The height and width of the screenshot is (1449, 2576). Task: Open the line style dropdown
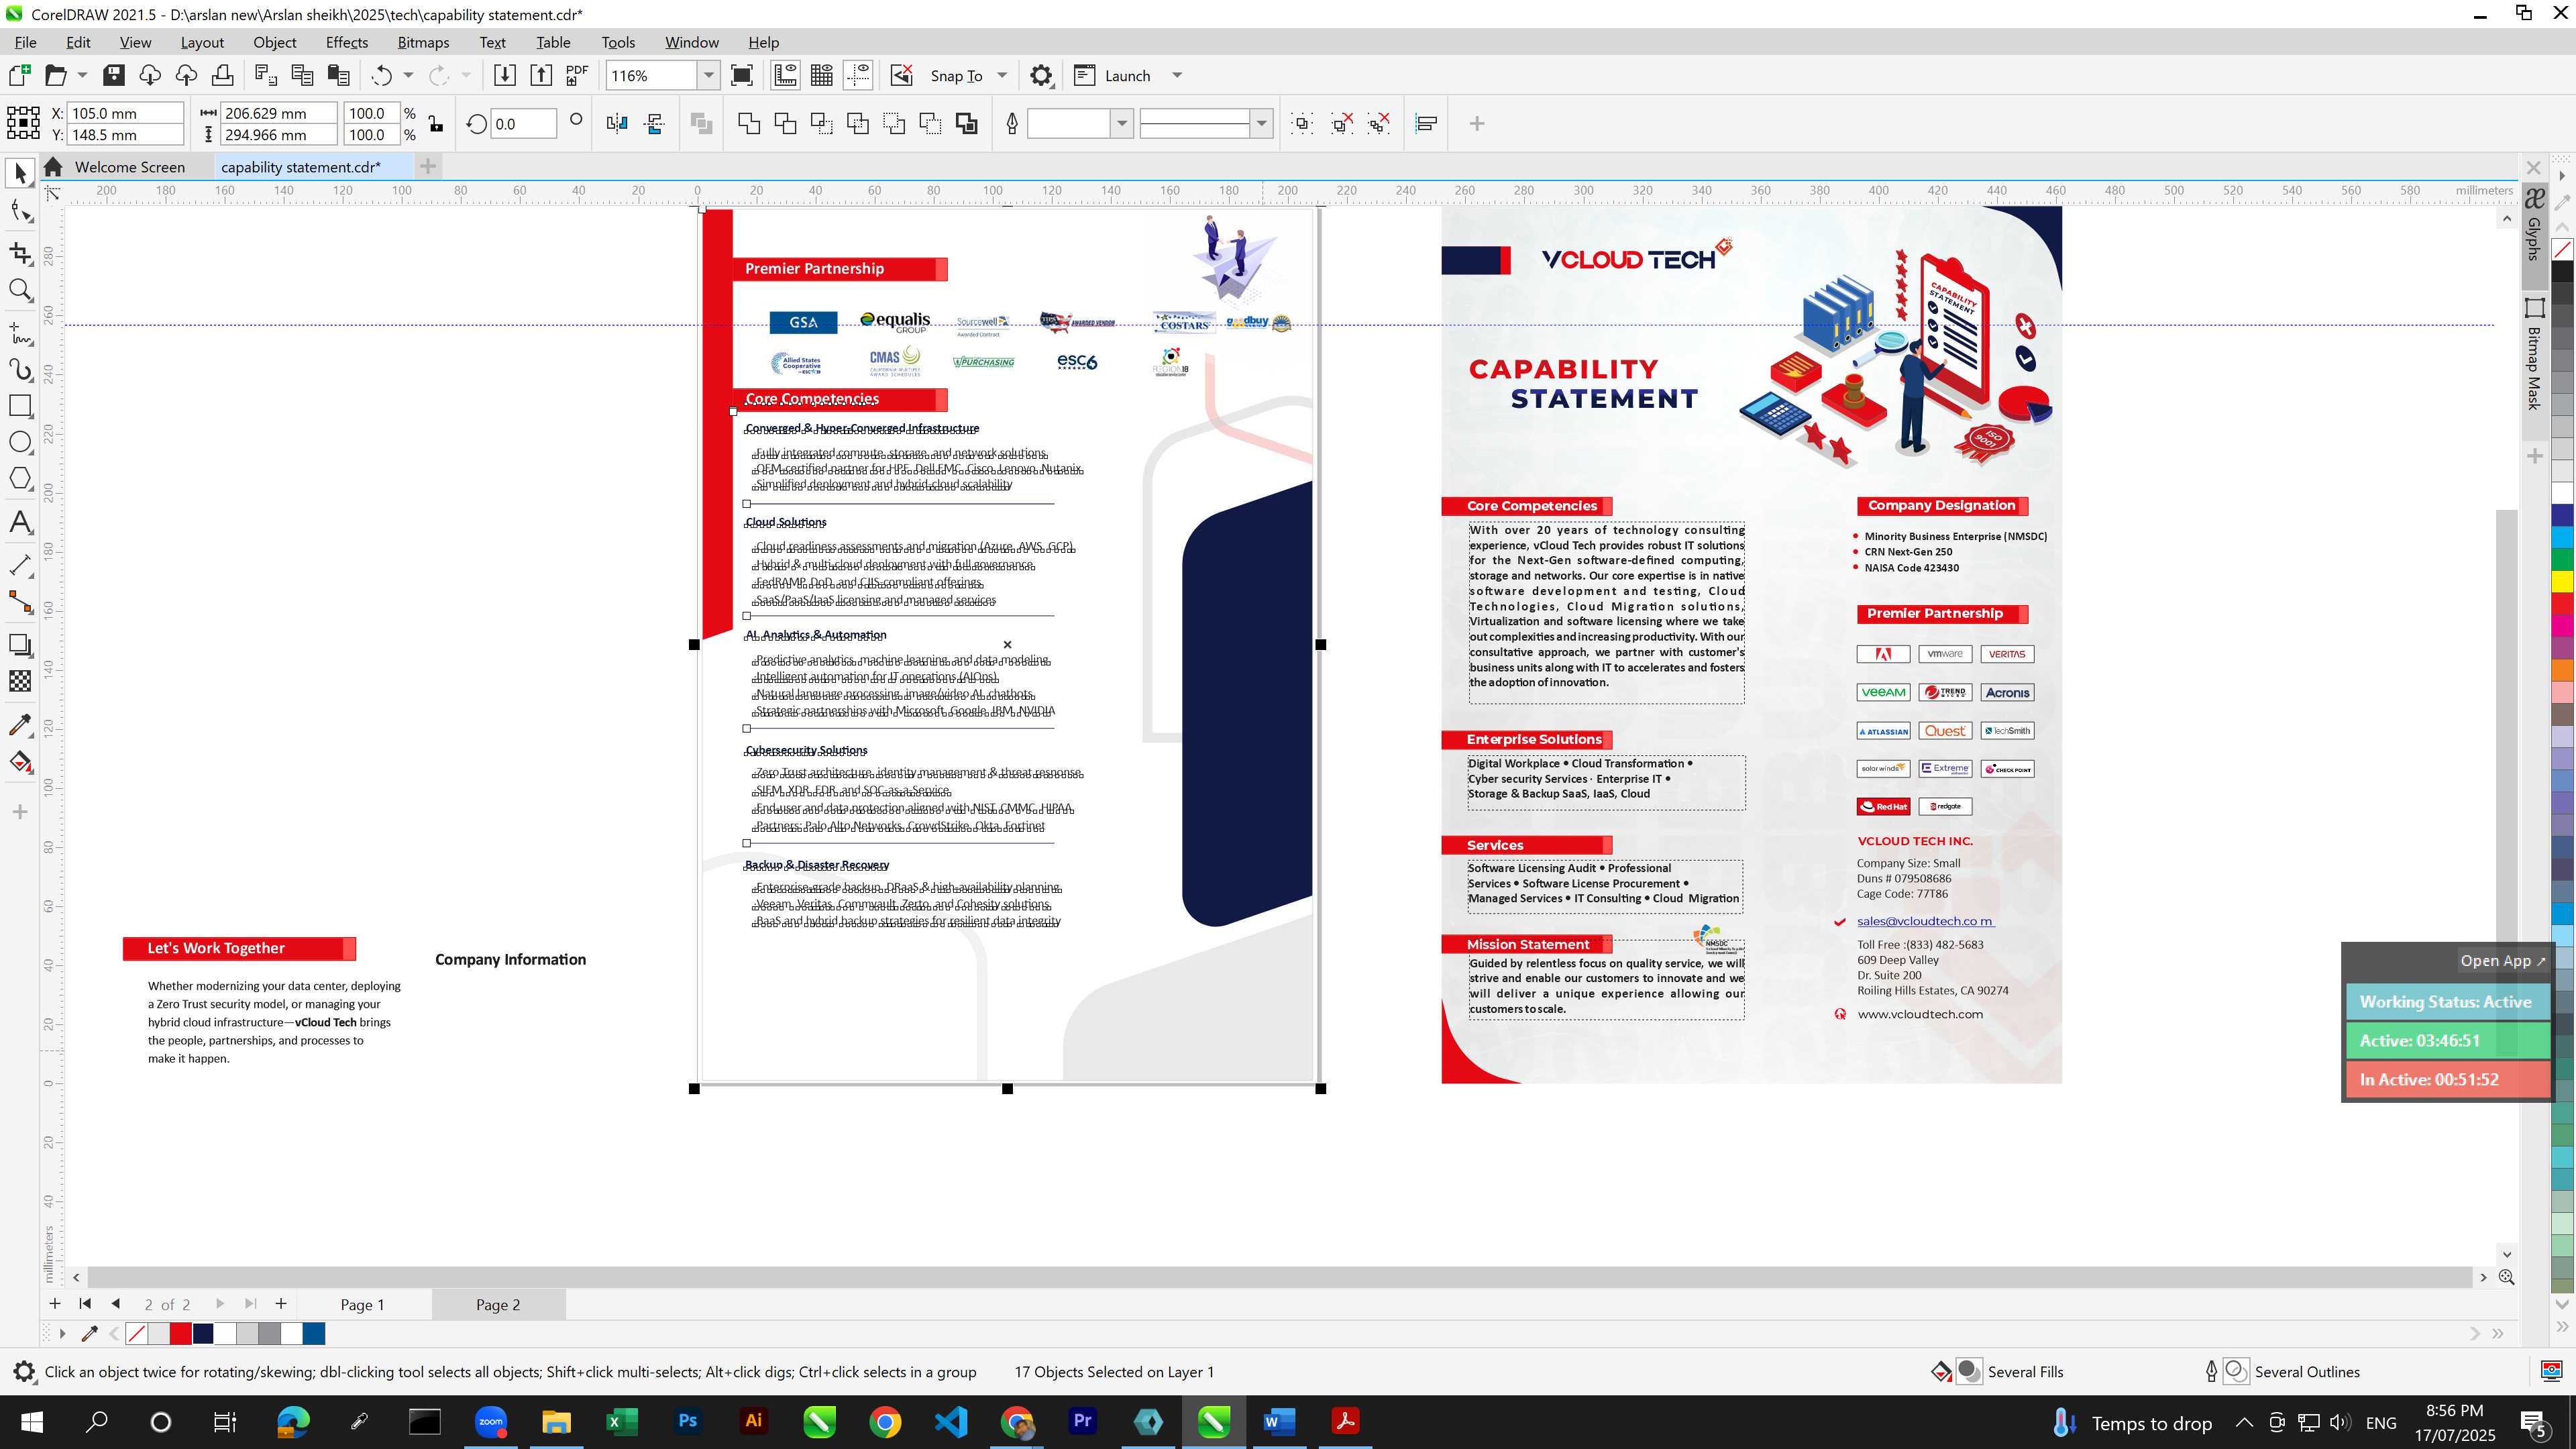1262,124
